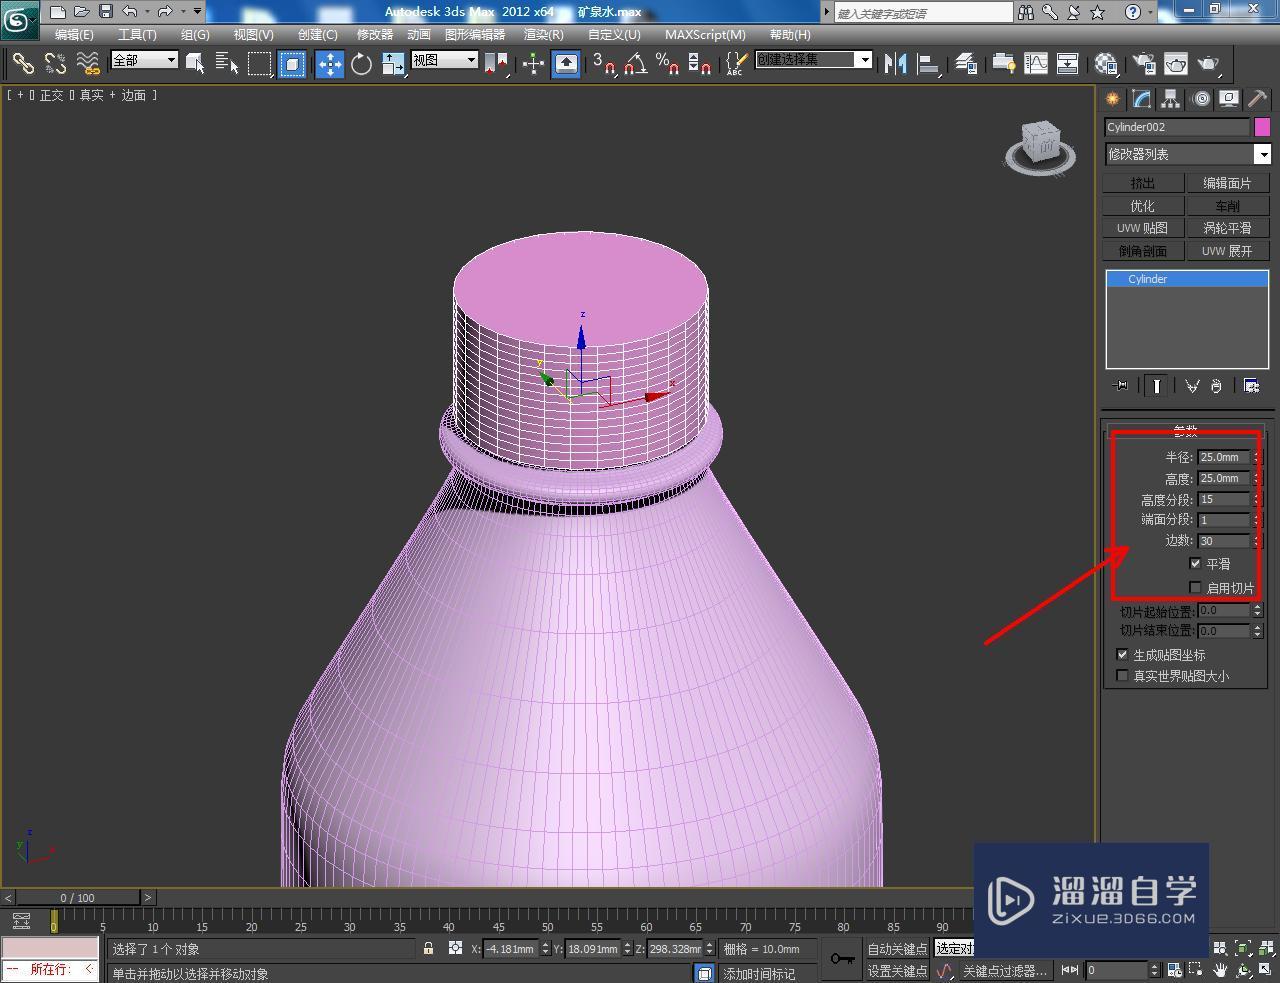This screenshot has height=983, width=1280.
Task: Switch to the Create command panel tab
Action: 1112,98
